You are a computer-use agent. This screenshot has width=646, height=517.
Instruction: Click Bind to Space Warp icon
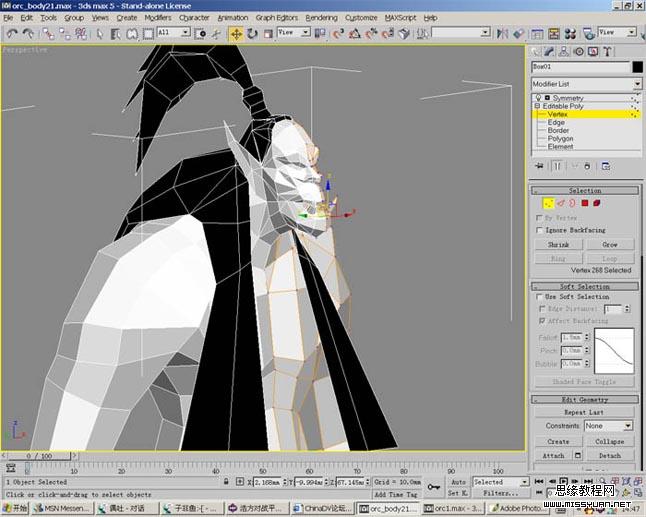[81, 34]
